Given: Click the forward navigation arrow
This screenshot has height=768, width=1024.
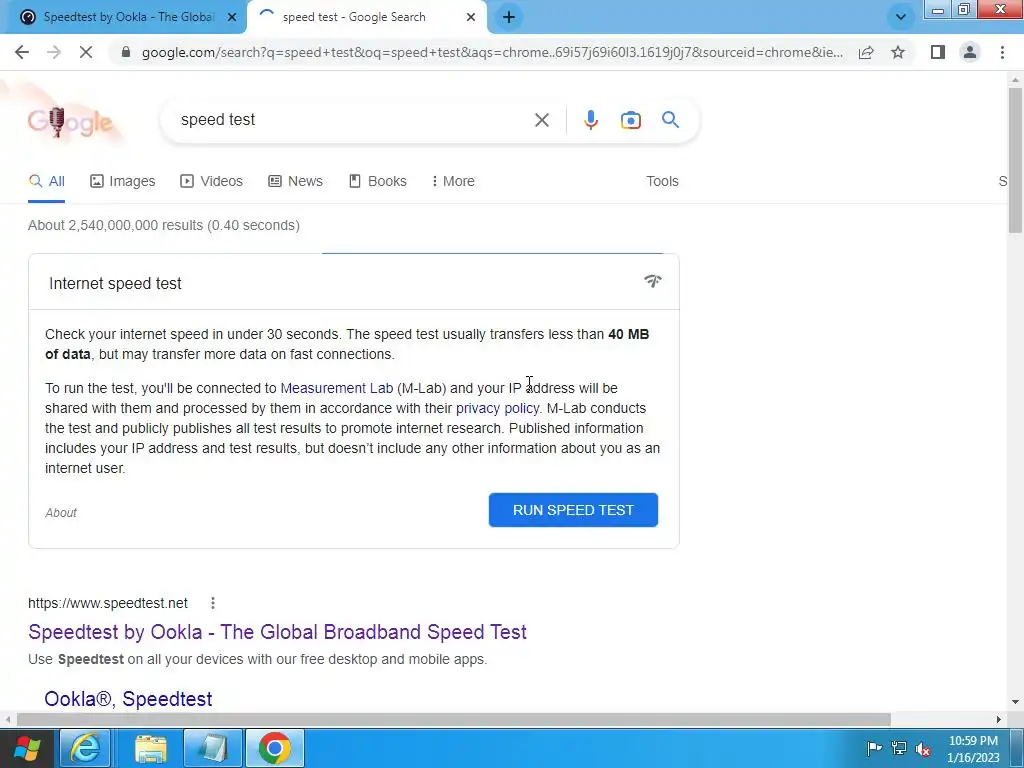Looking at the screenshot, I should 54,52.
